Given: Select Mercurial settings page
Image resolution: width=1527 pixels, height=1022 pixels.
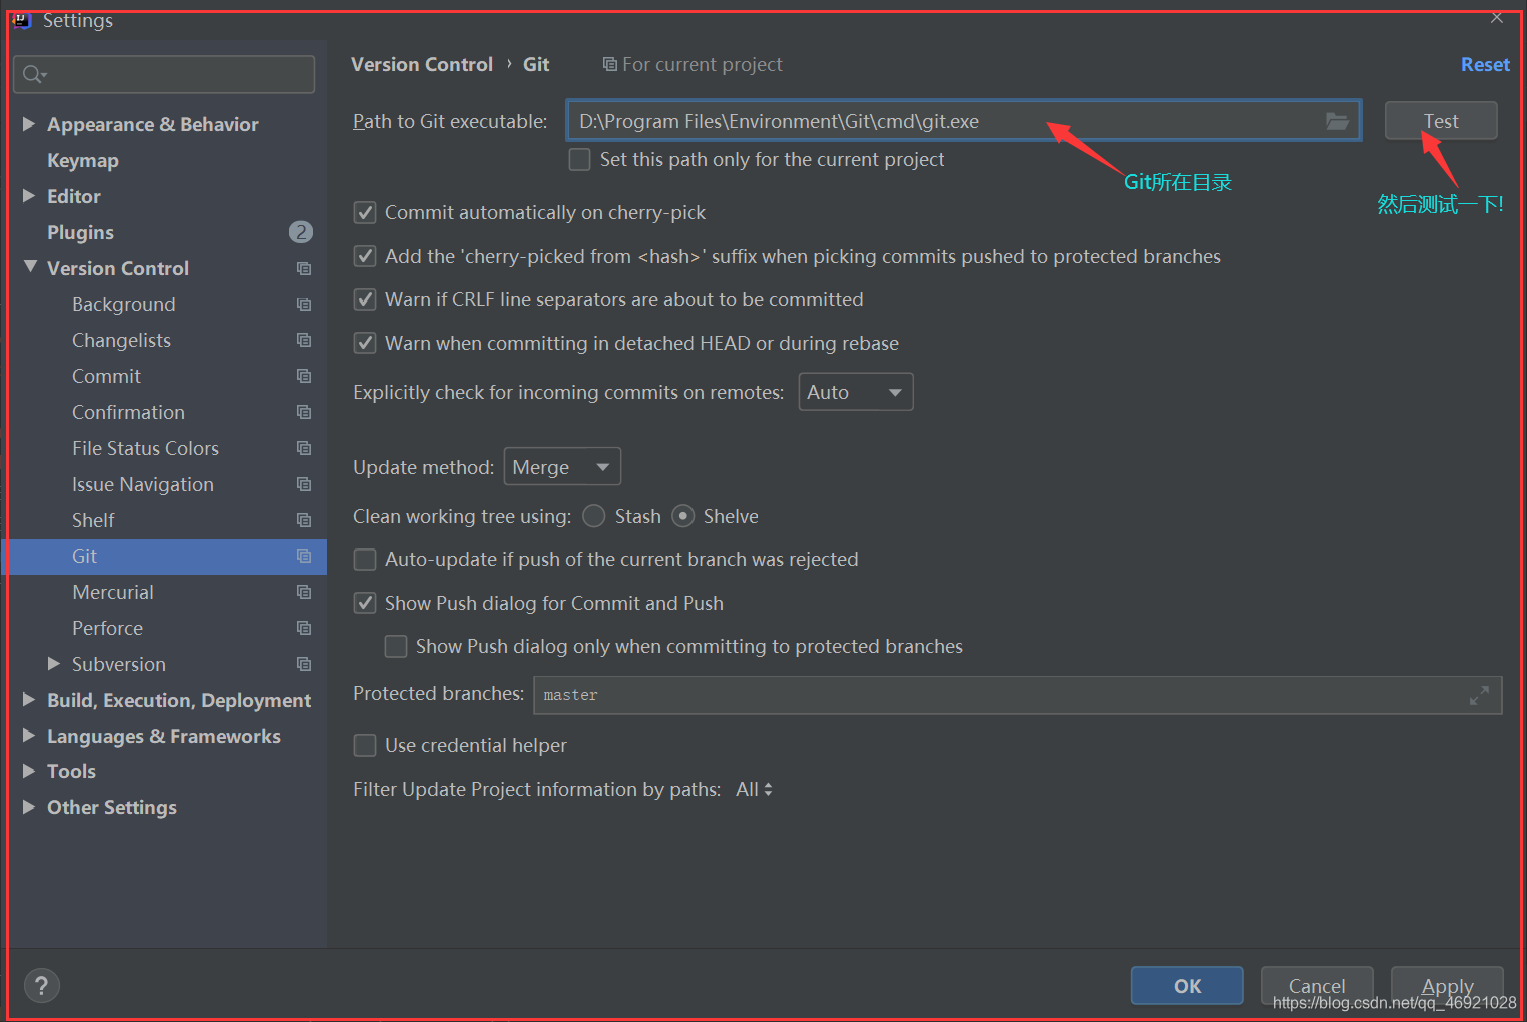Looking at the screenshot, I should click(113, 592).
